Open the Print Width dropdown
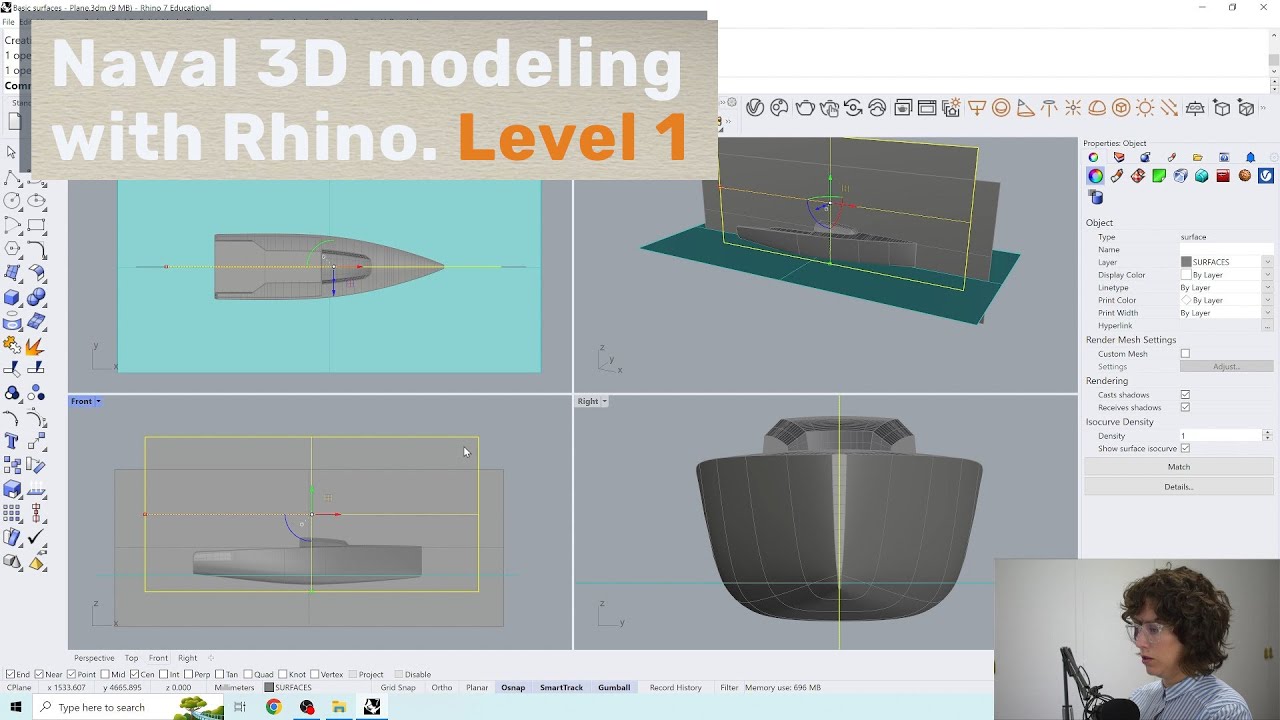Image resolution: width=1280 pixels, height=720 pixels. [x=1267, y=313]
